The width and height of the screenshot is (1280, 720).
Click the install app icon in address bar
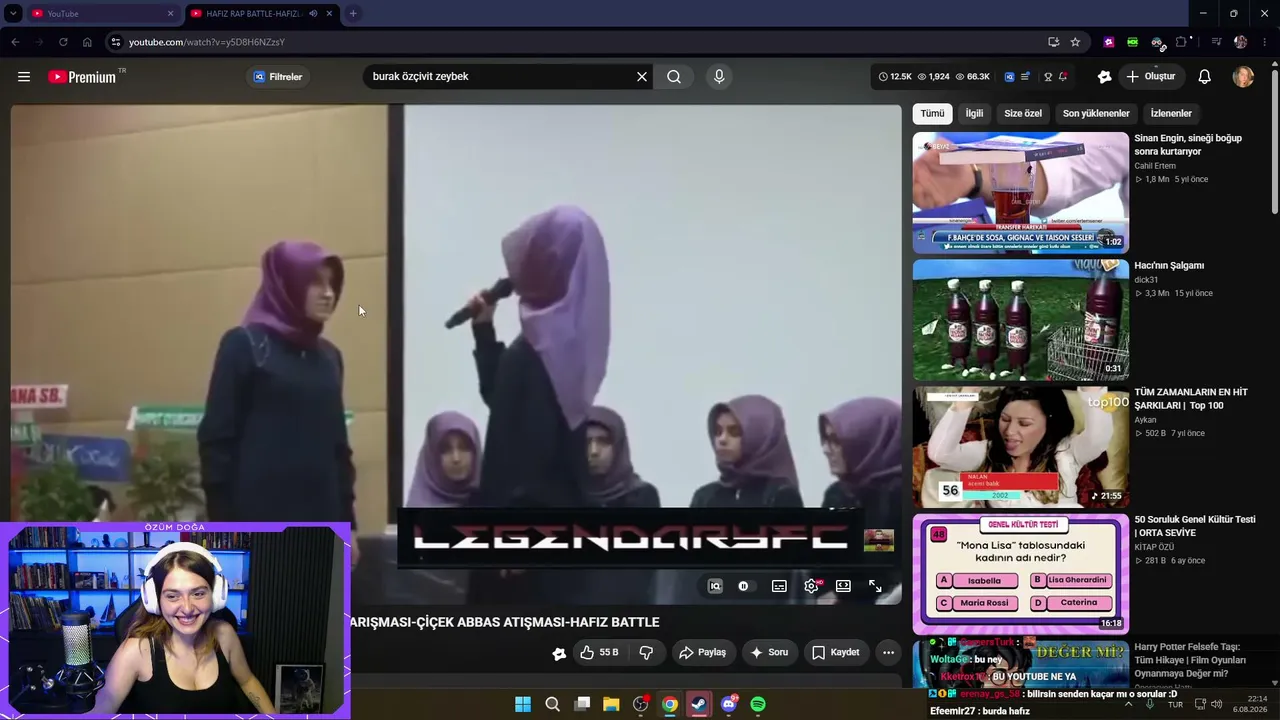click(1053, 42)
